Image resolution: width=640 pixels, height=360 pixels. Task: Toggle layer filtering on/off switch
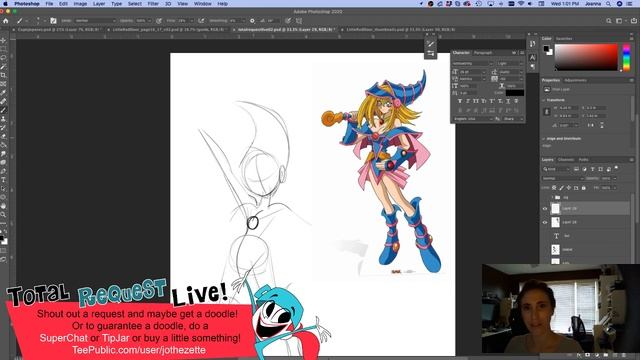616,168
